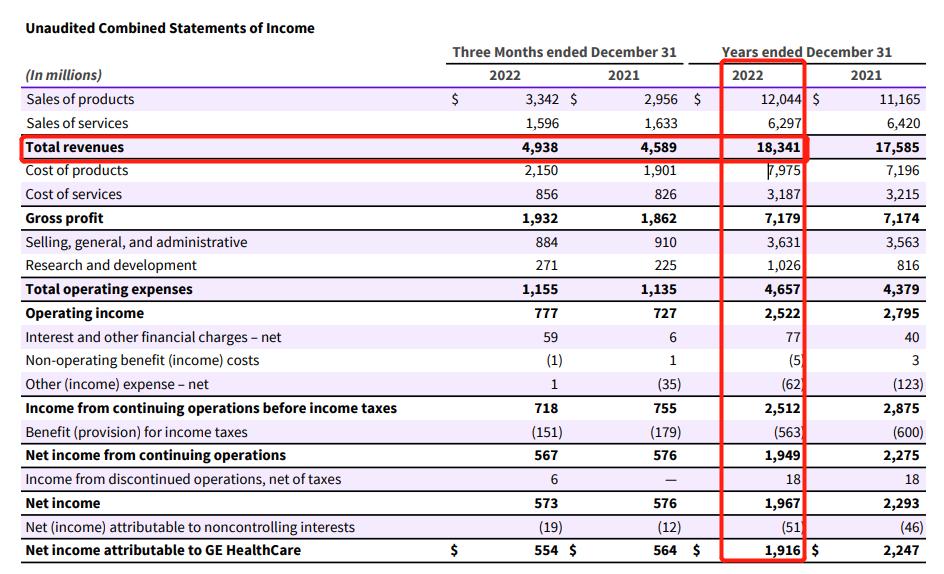
Task: Click gross profit value 7,179
Action: 782,218
